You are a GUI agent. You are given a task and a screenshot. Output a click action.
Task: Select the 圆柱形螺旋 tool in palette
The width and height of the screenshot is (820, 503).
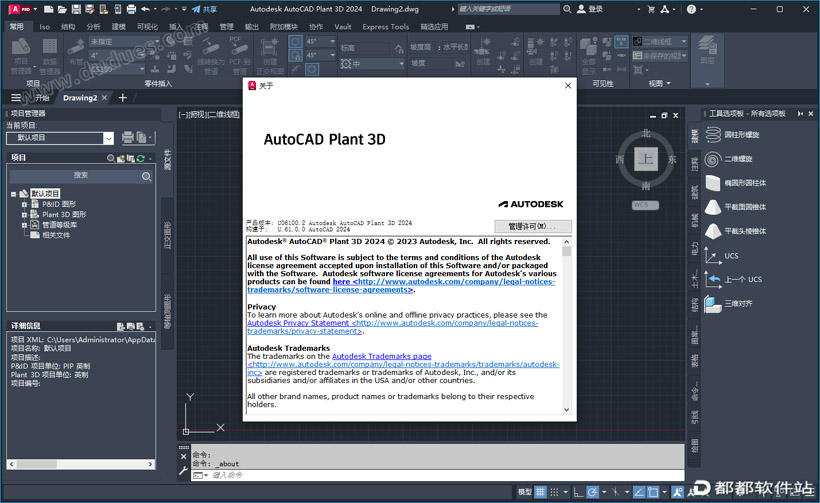coord(732,134)
